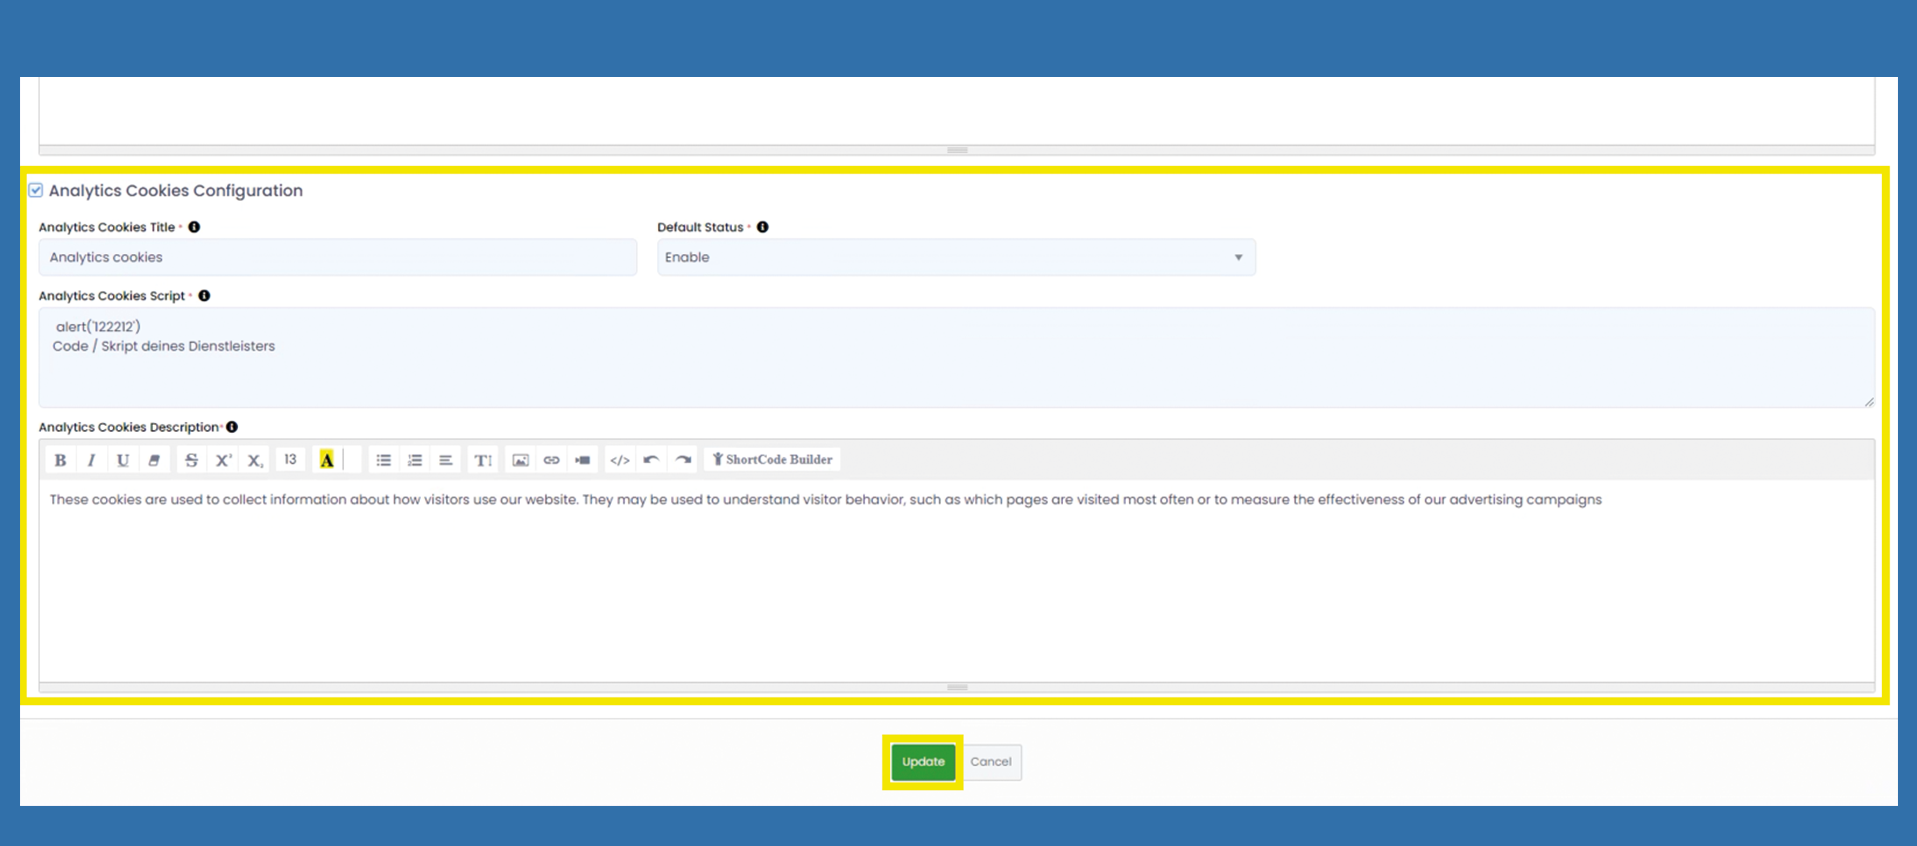This screenshot has height=846, width=1917.
Task: Open the line height tool
Action: [x=483, y=460]
